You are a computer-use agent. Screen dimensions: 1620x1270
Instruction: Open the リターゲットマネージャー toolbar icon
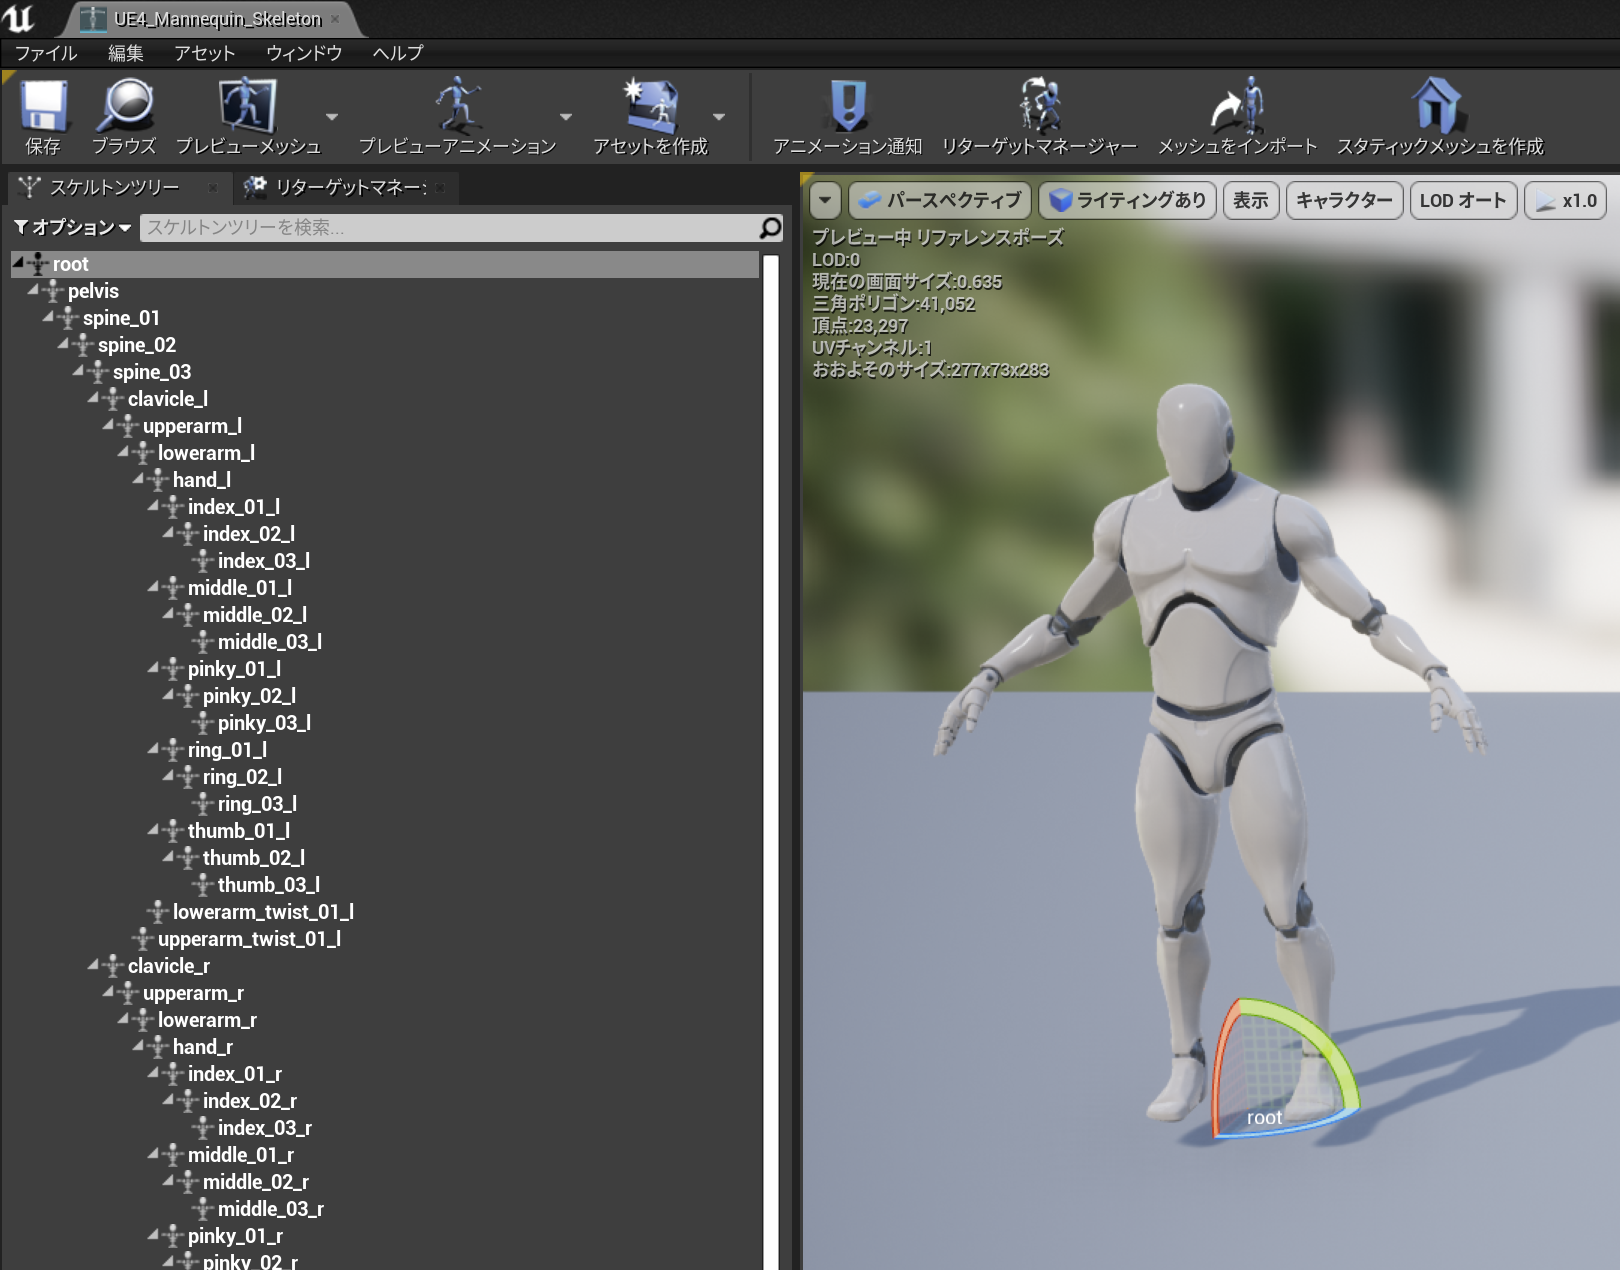point(1039,105)
